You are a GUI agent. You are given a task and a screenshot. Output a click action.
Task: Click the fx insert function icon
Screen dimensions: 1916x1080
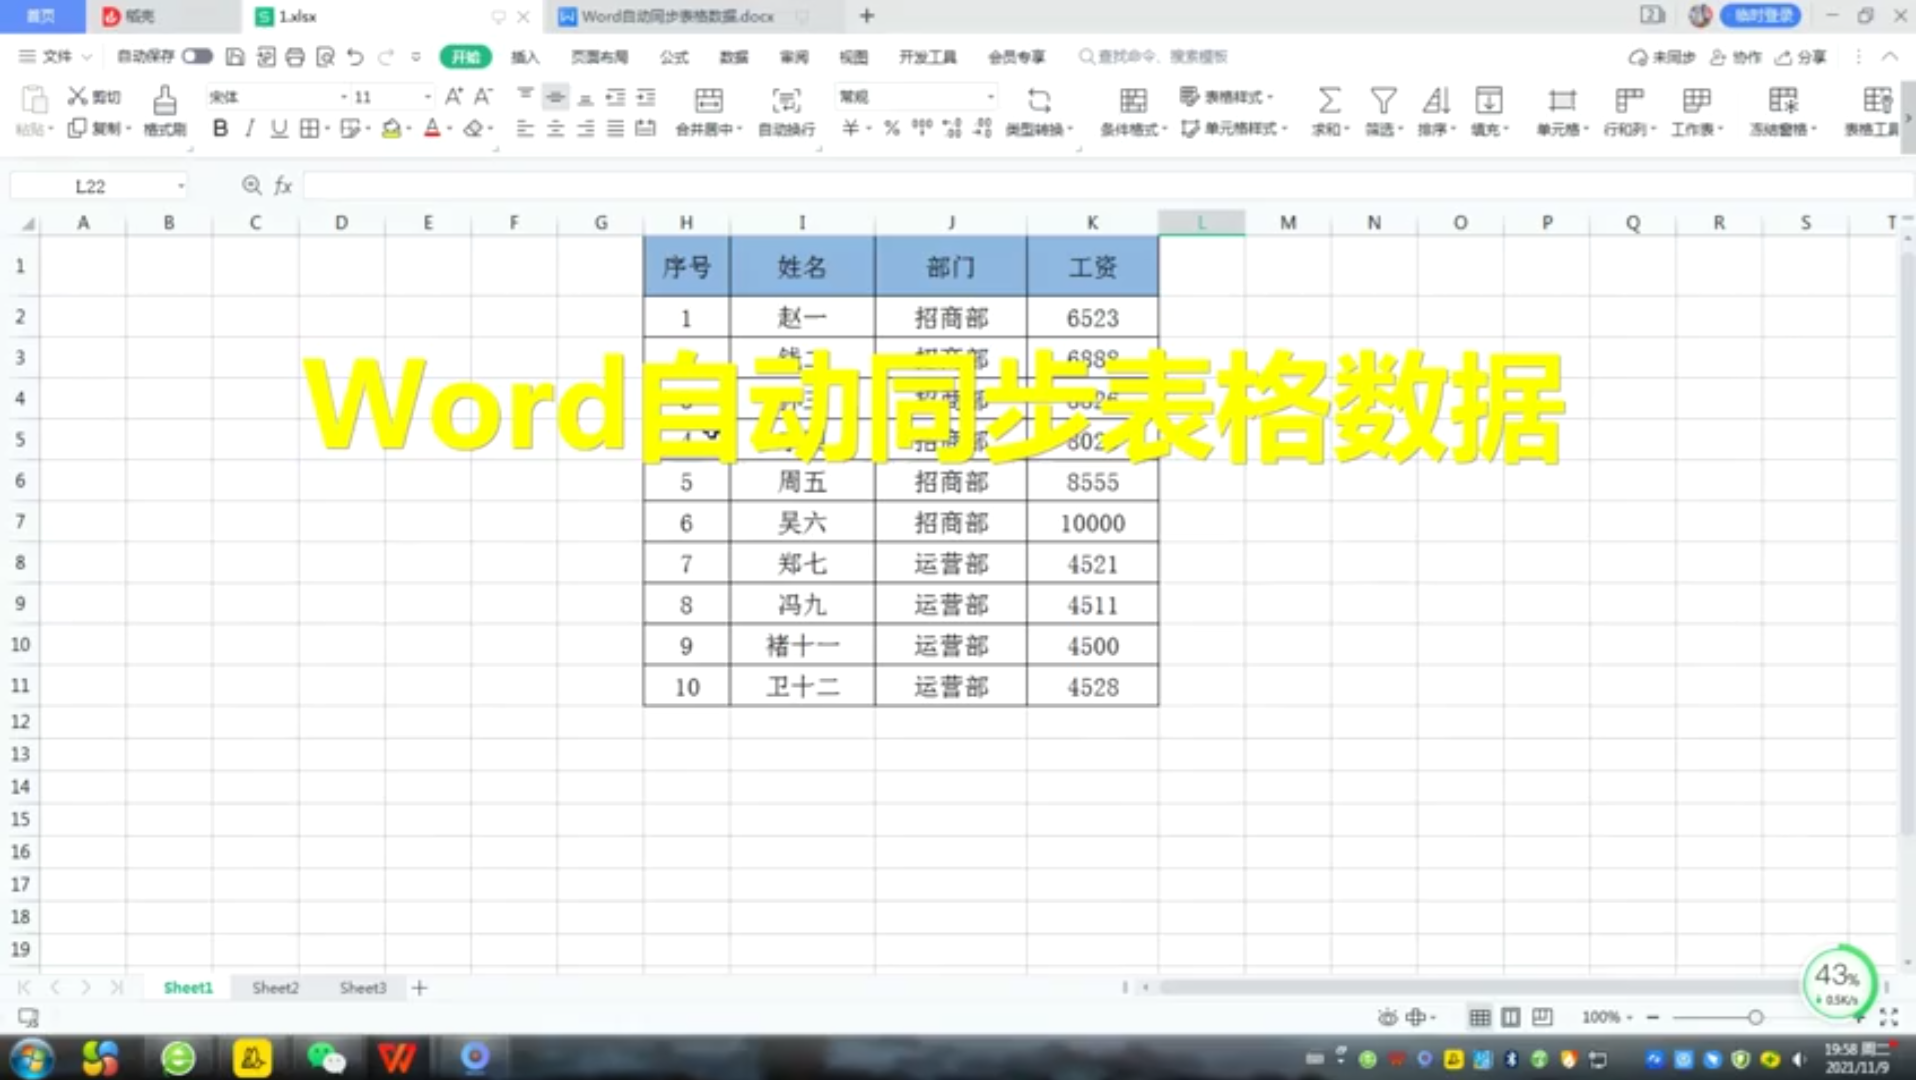point(283,185)
